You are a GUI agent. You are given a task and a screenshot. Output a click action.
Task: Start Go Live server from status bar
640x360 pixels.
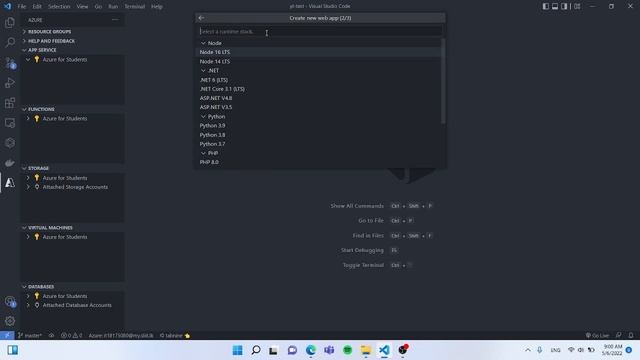point(597,336)
